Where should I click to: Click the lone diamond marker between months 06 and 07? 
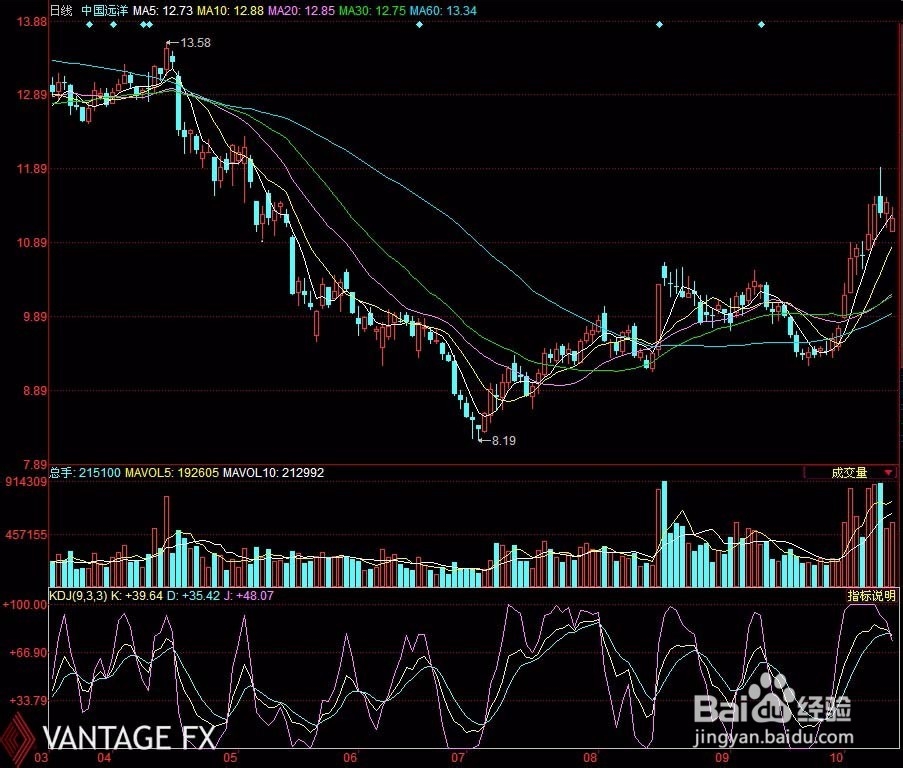pos(419,25)
